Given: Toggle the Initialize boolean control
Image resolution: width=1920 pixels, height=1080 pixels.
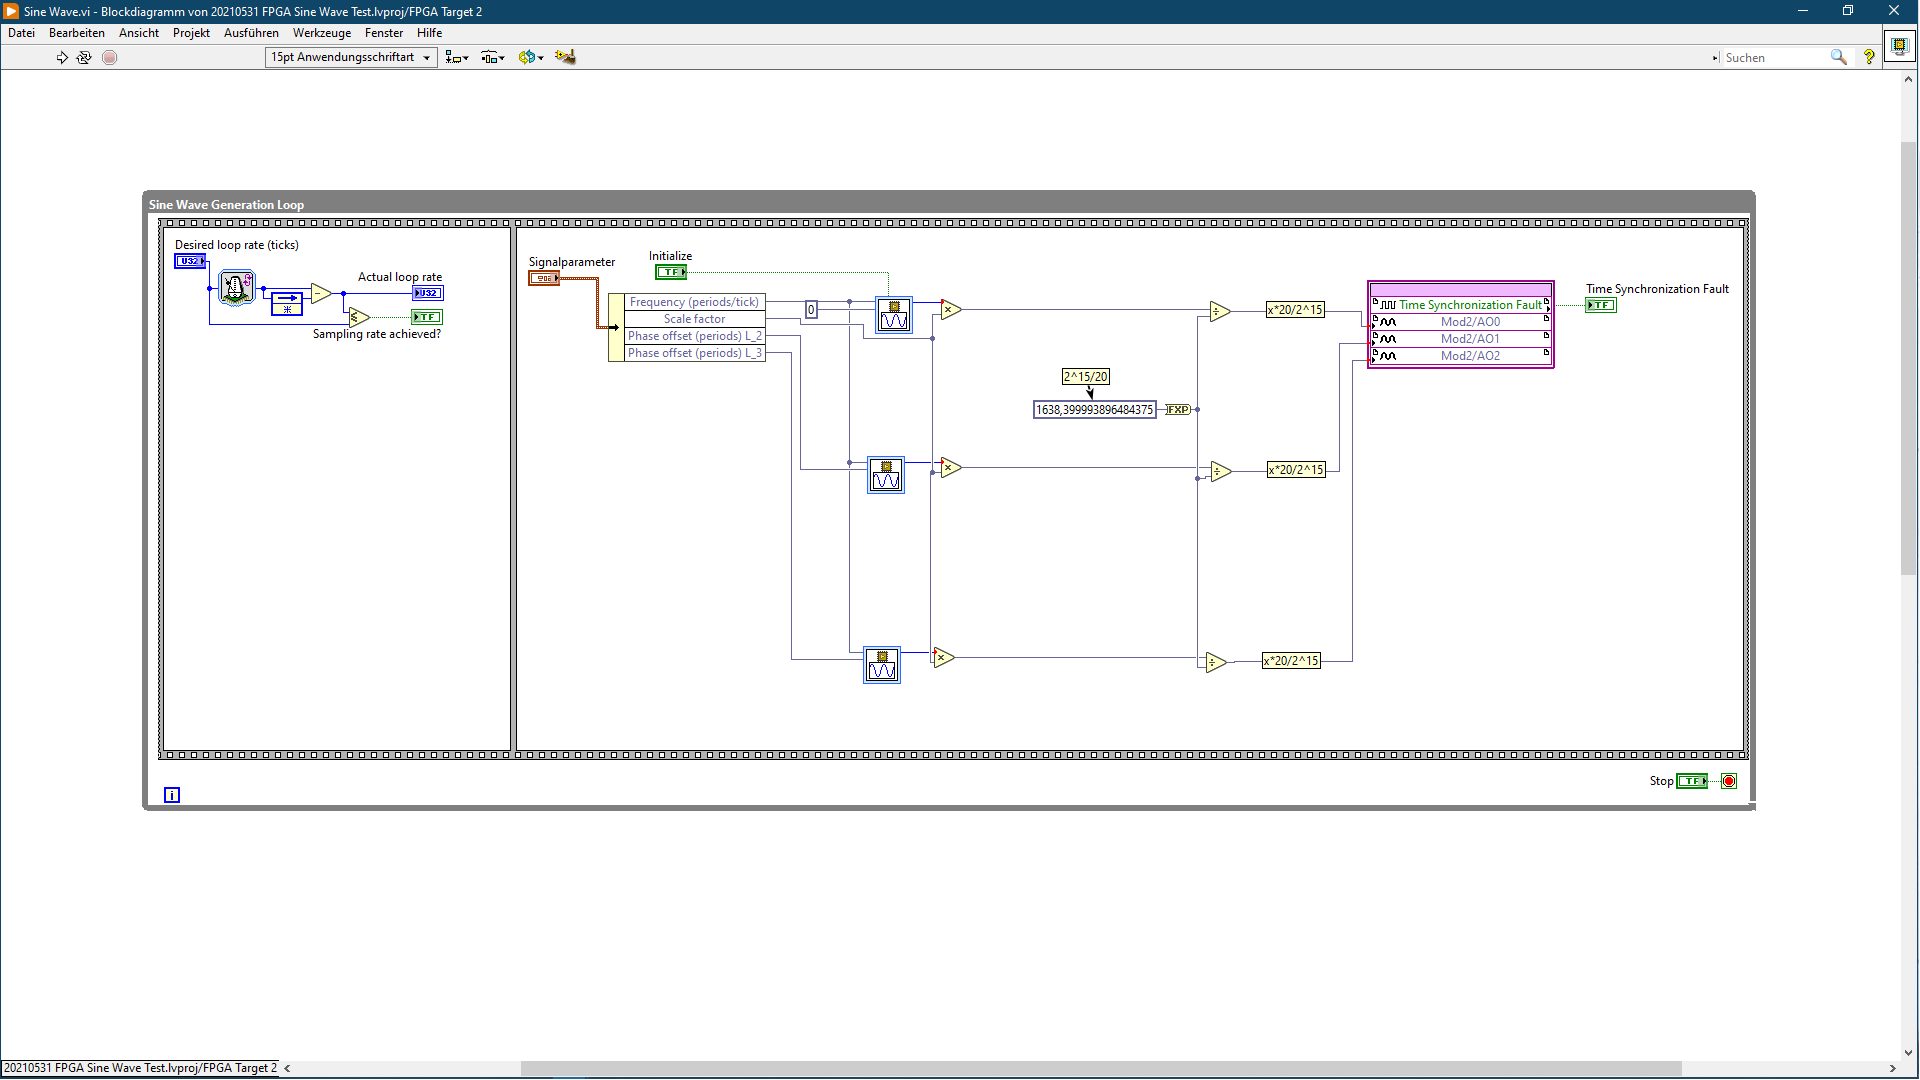Looking at the screenshot, I should [670, 272].
